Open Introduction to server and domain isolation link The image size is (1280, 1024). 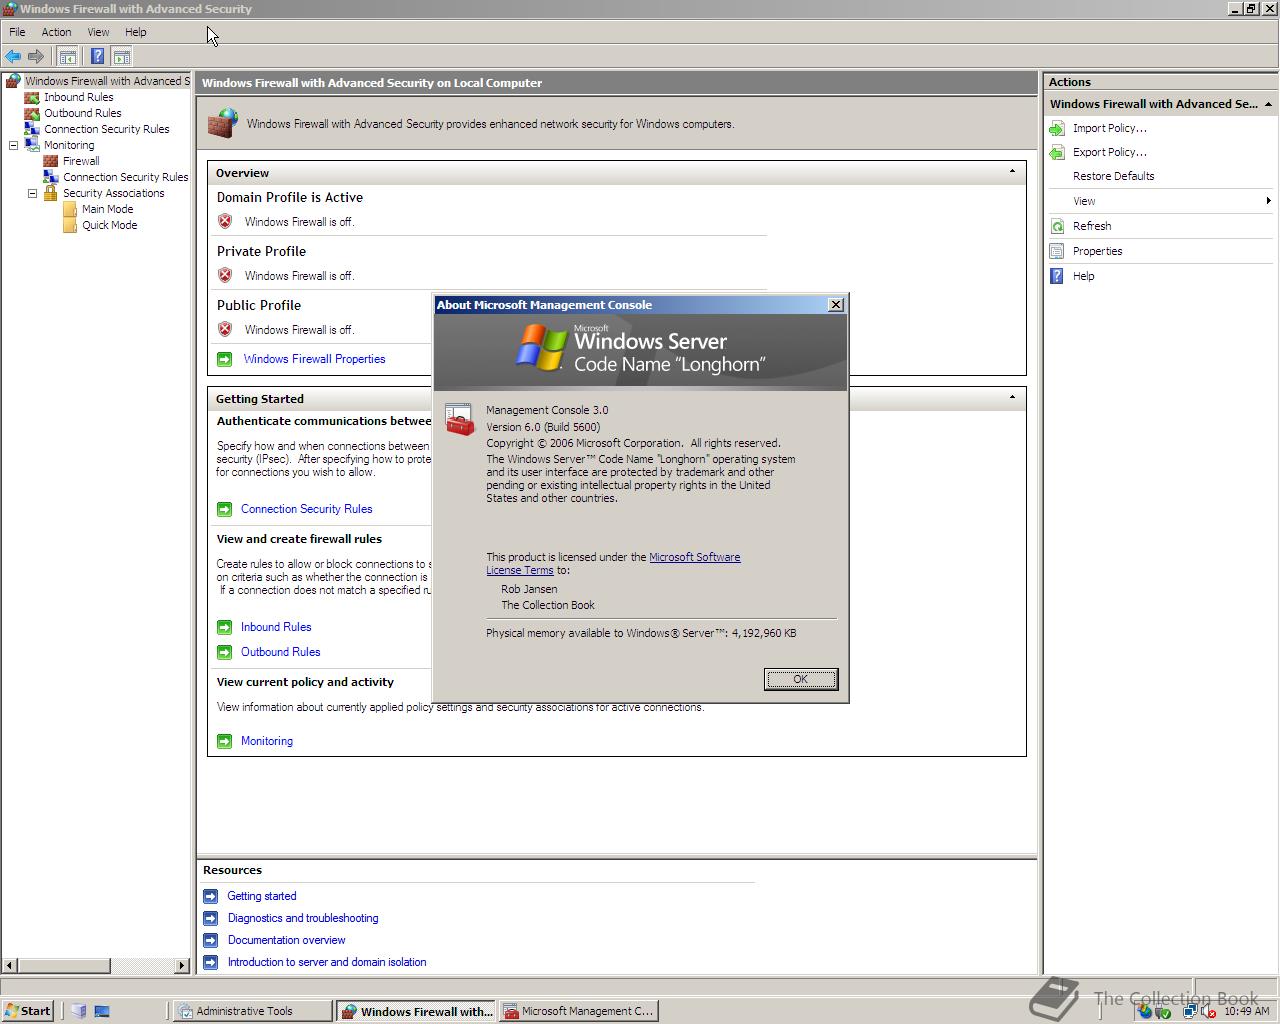[327, 962]
